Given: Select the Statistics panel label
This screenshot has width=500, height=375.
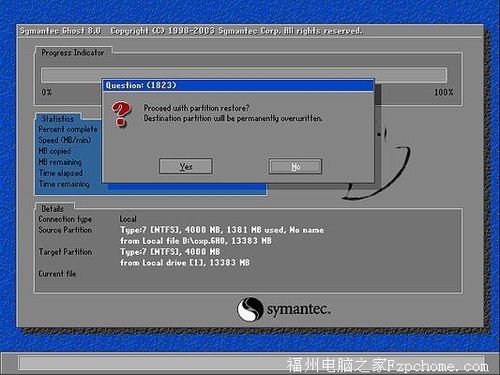Looking at the screenshot, I should click(57, 119).
